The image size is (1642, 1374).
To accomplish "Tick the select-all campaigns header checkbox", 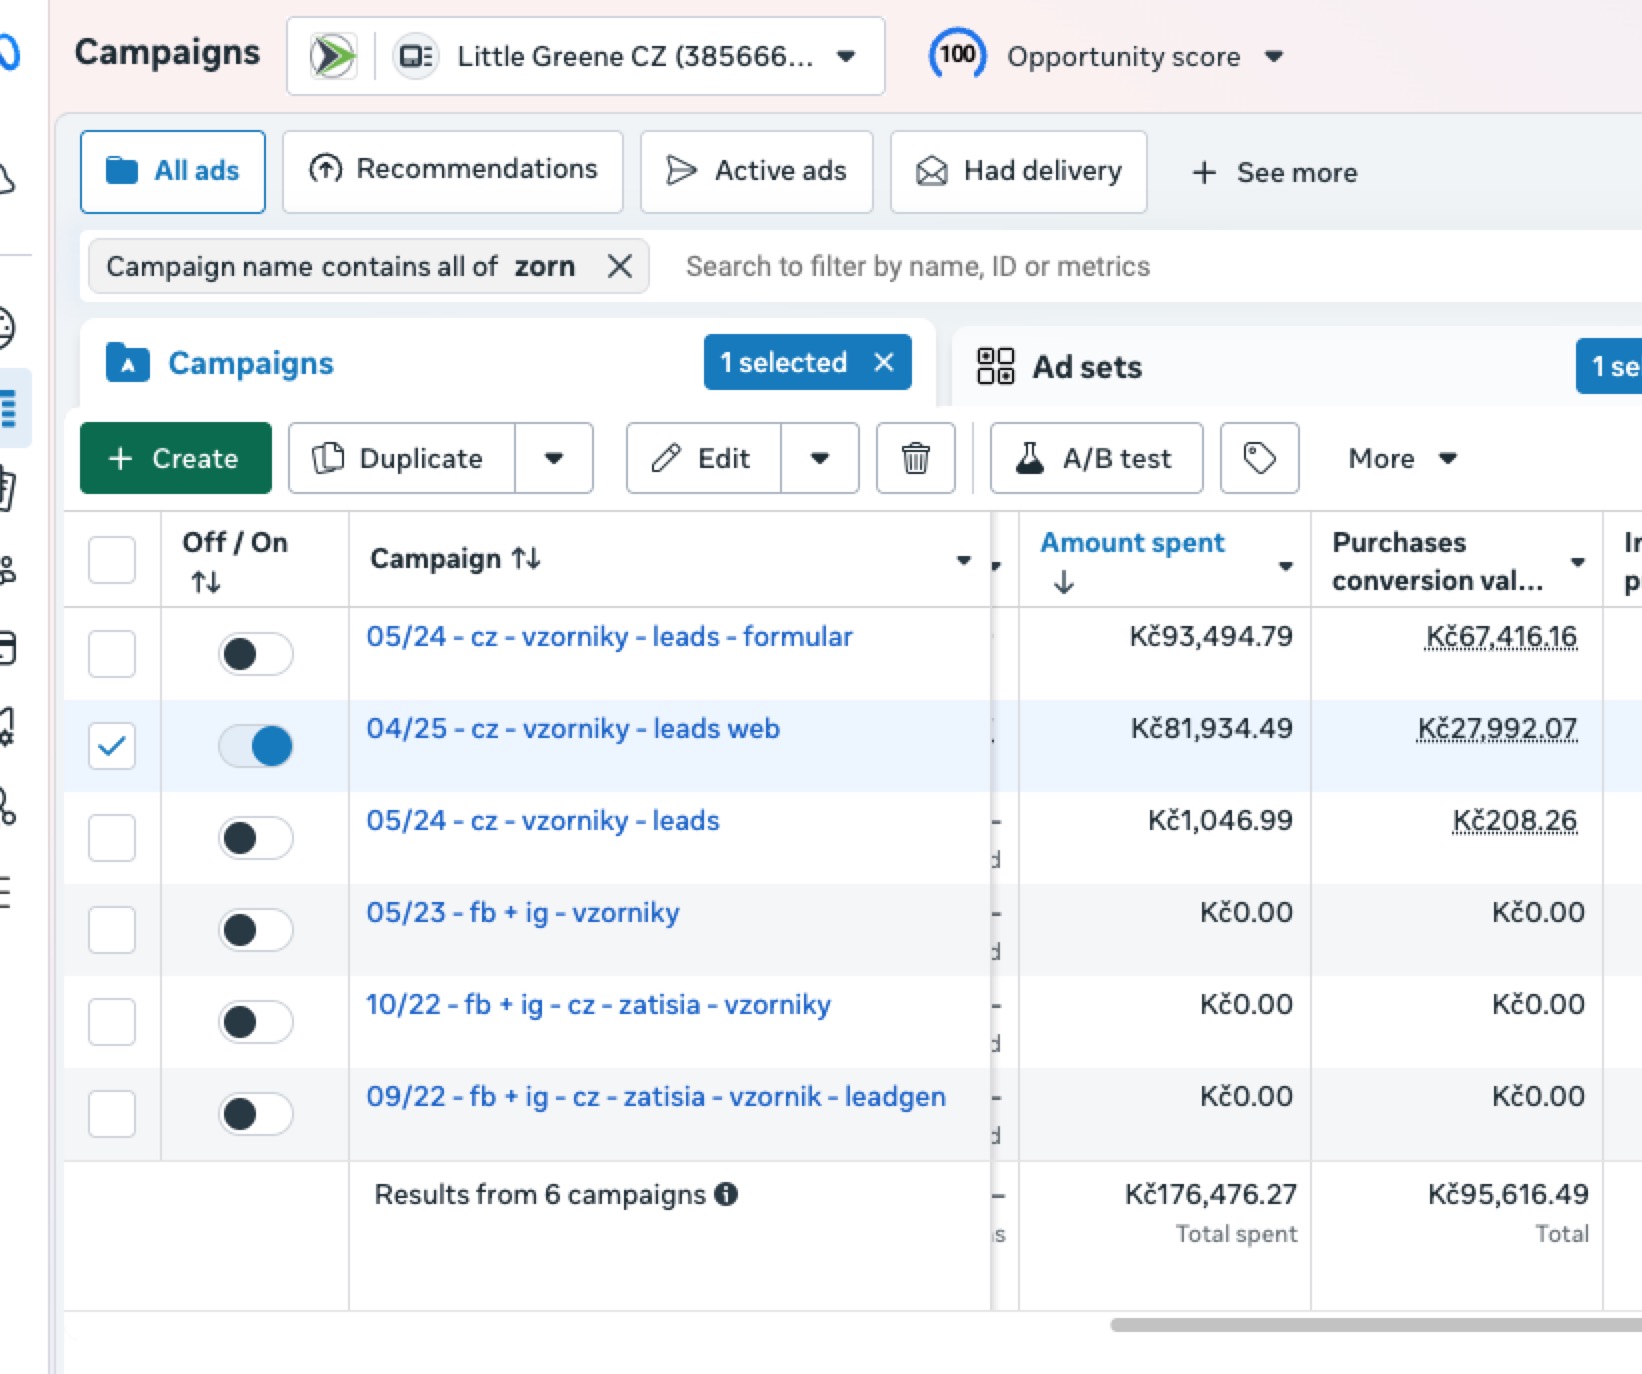I will tap(112, 560).
